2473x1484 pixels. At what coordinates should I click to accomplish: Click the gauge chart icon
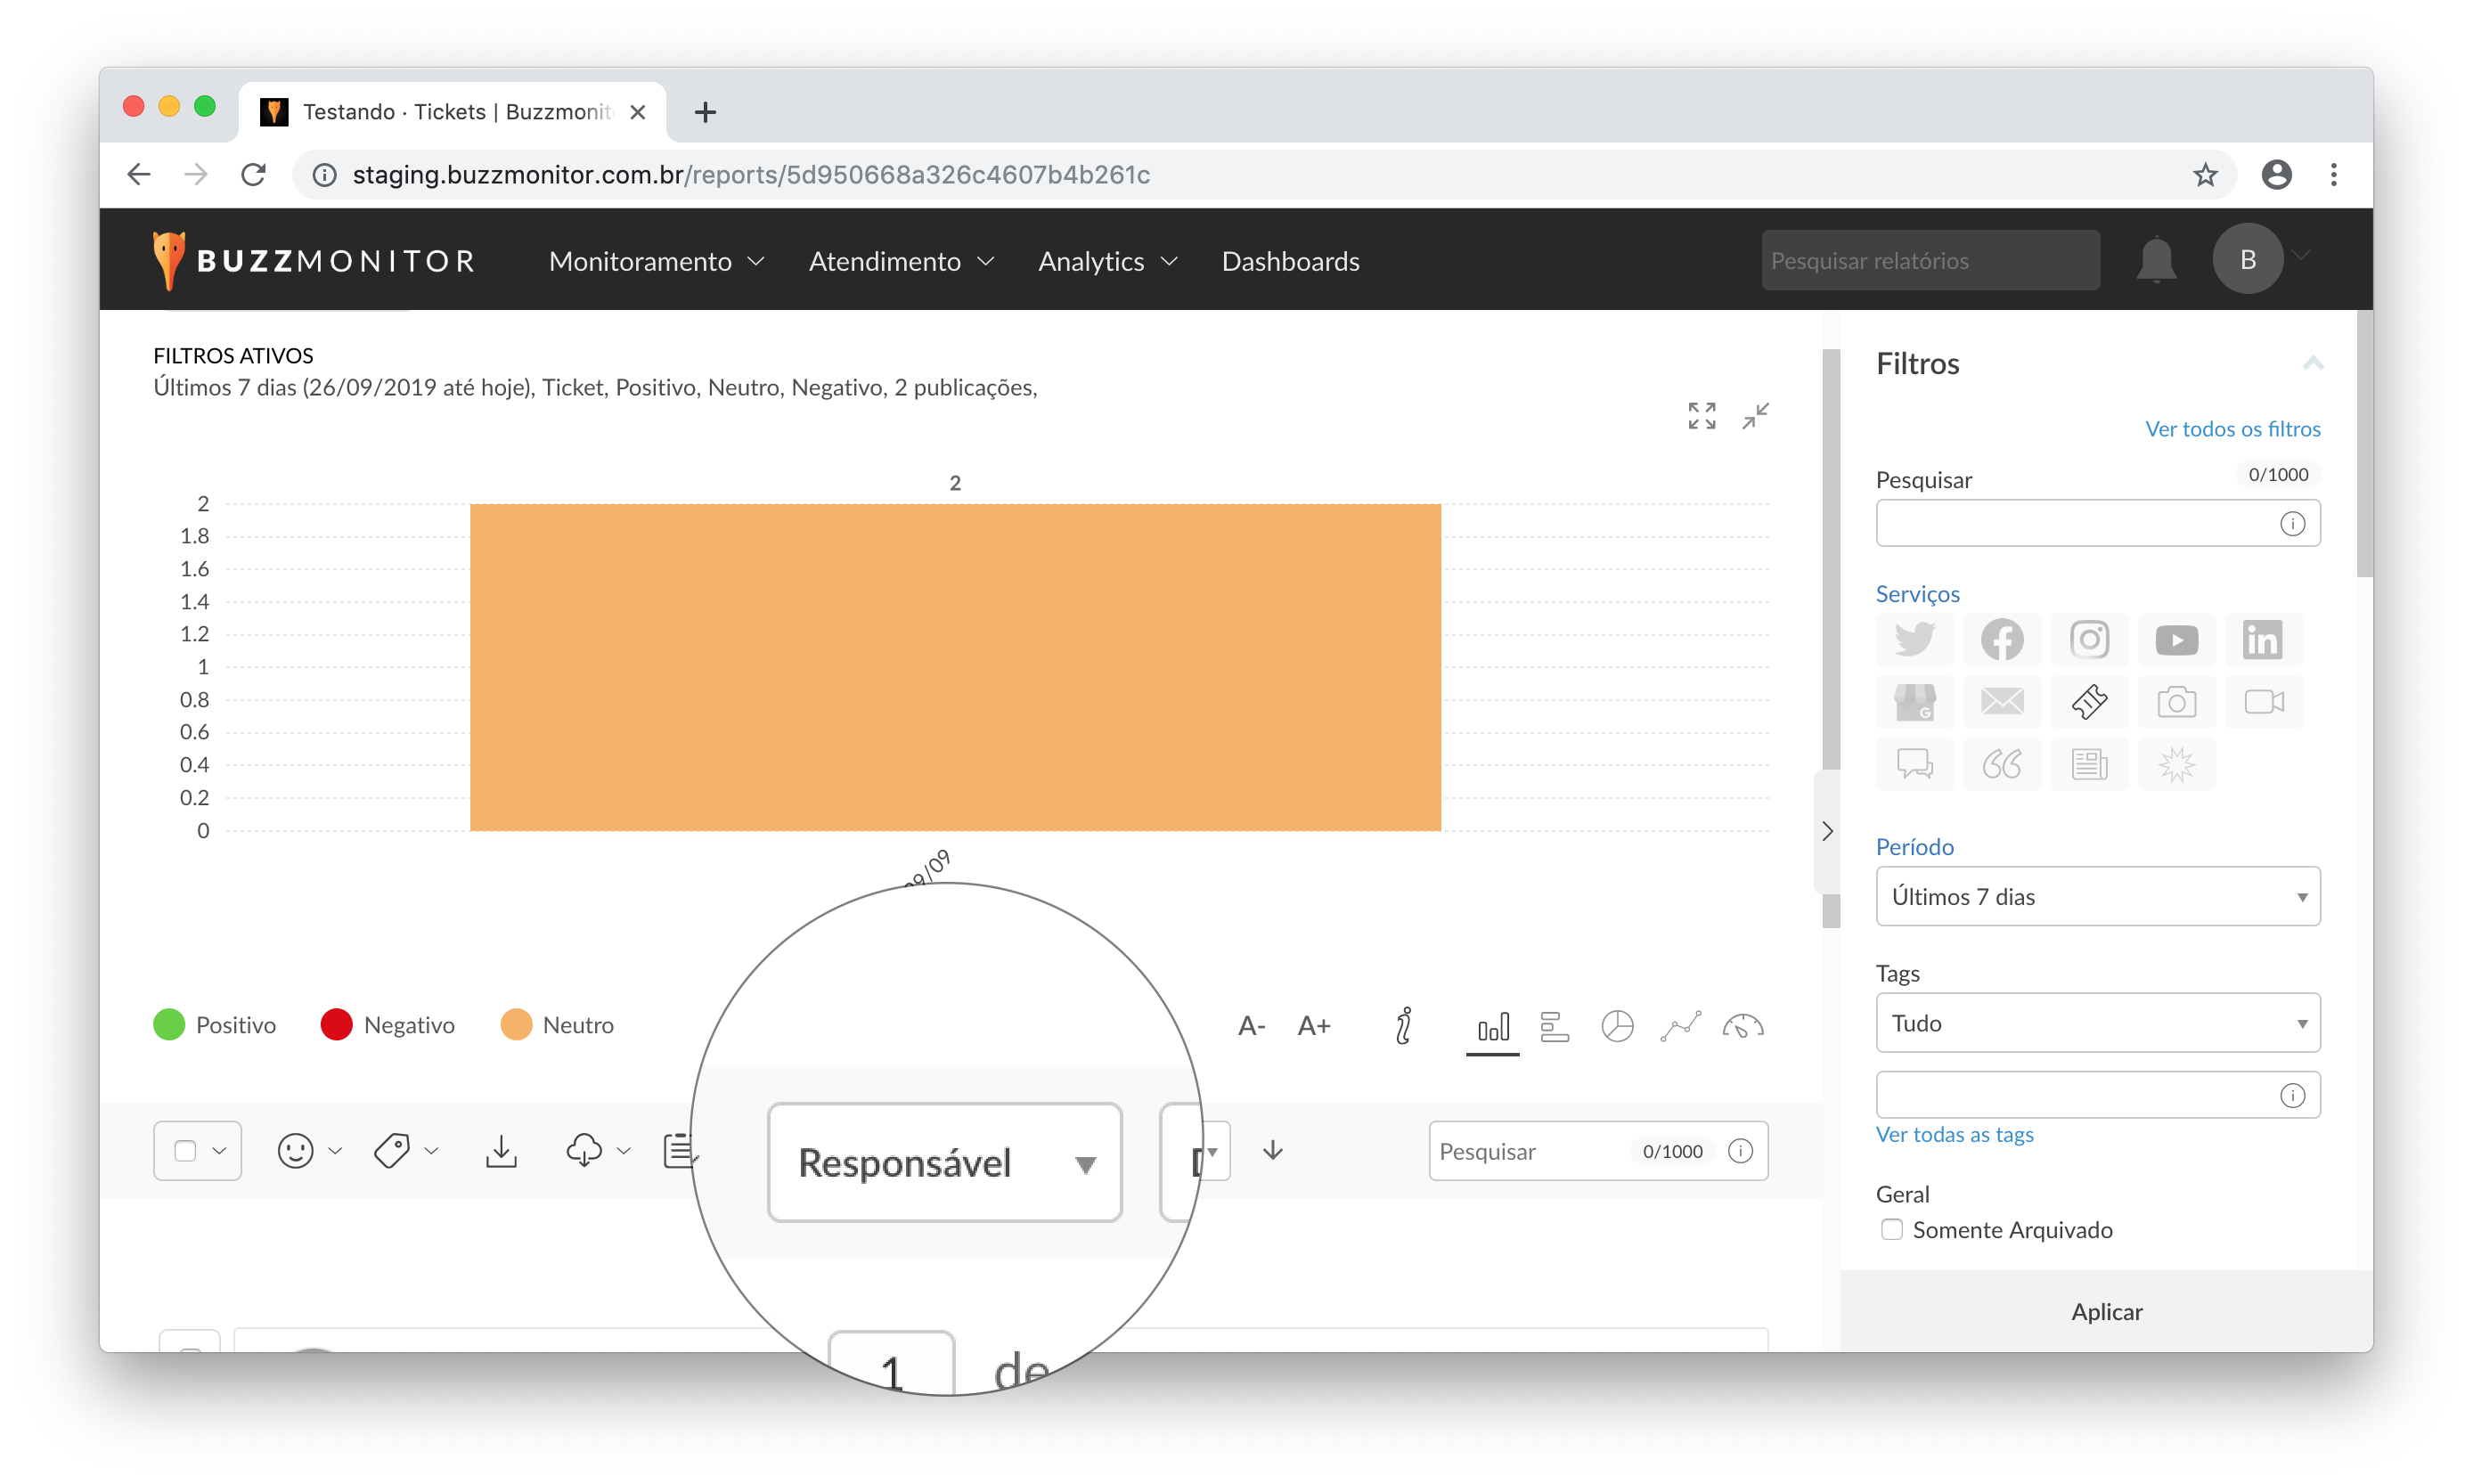[x=1742, y=1026]
